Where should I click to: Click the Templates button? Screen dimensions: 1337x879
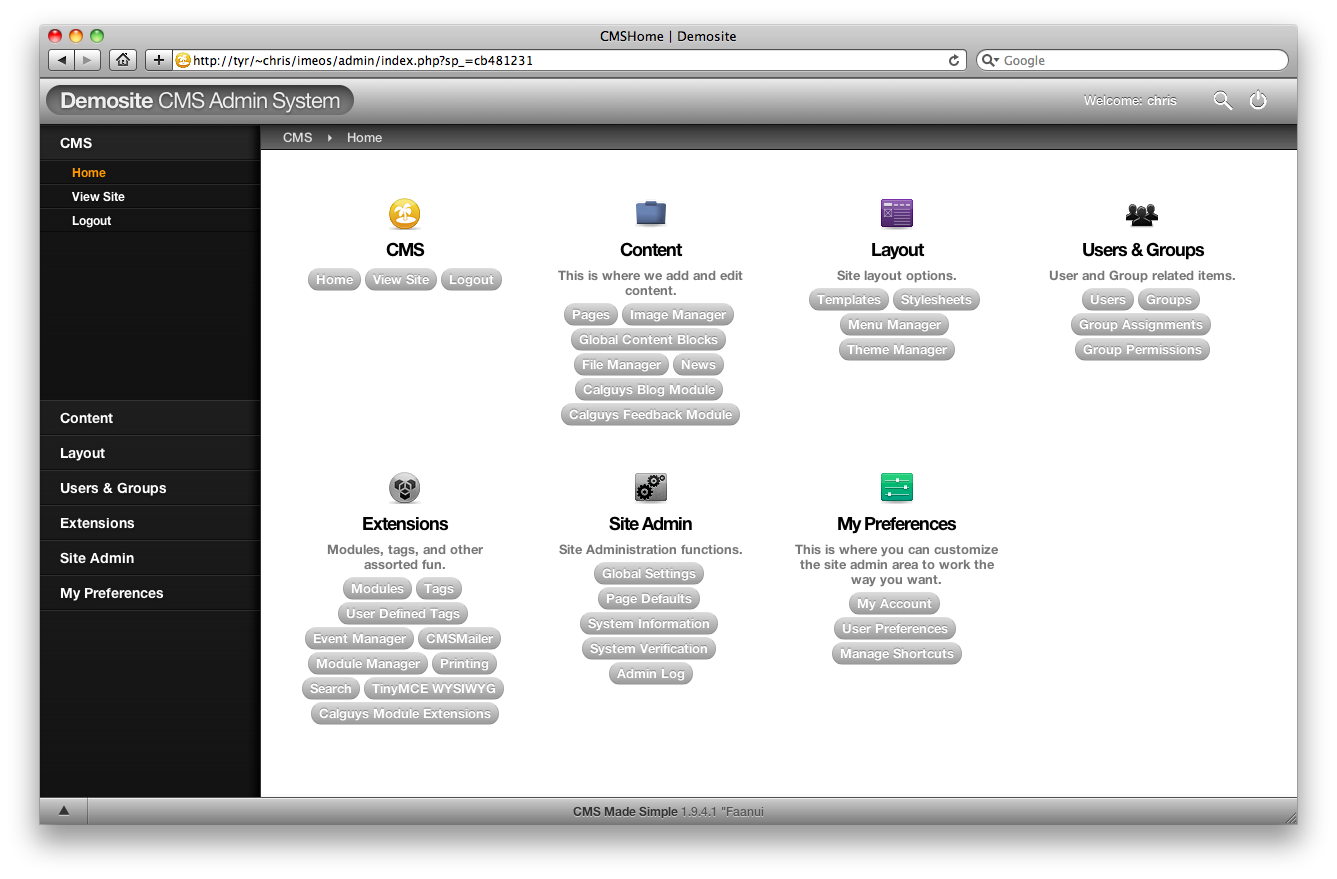849,300
